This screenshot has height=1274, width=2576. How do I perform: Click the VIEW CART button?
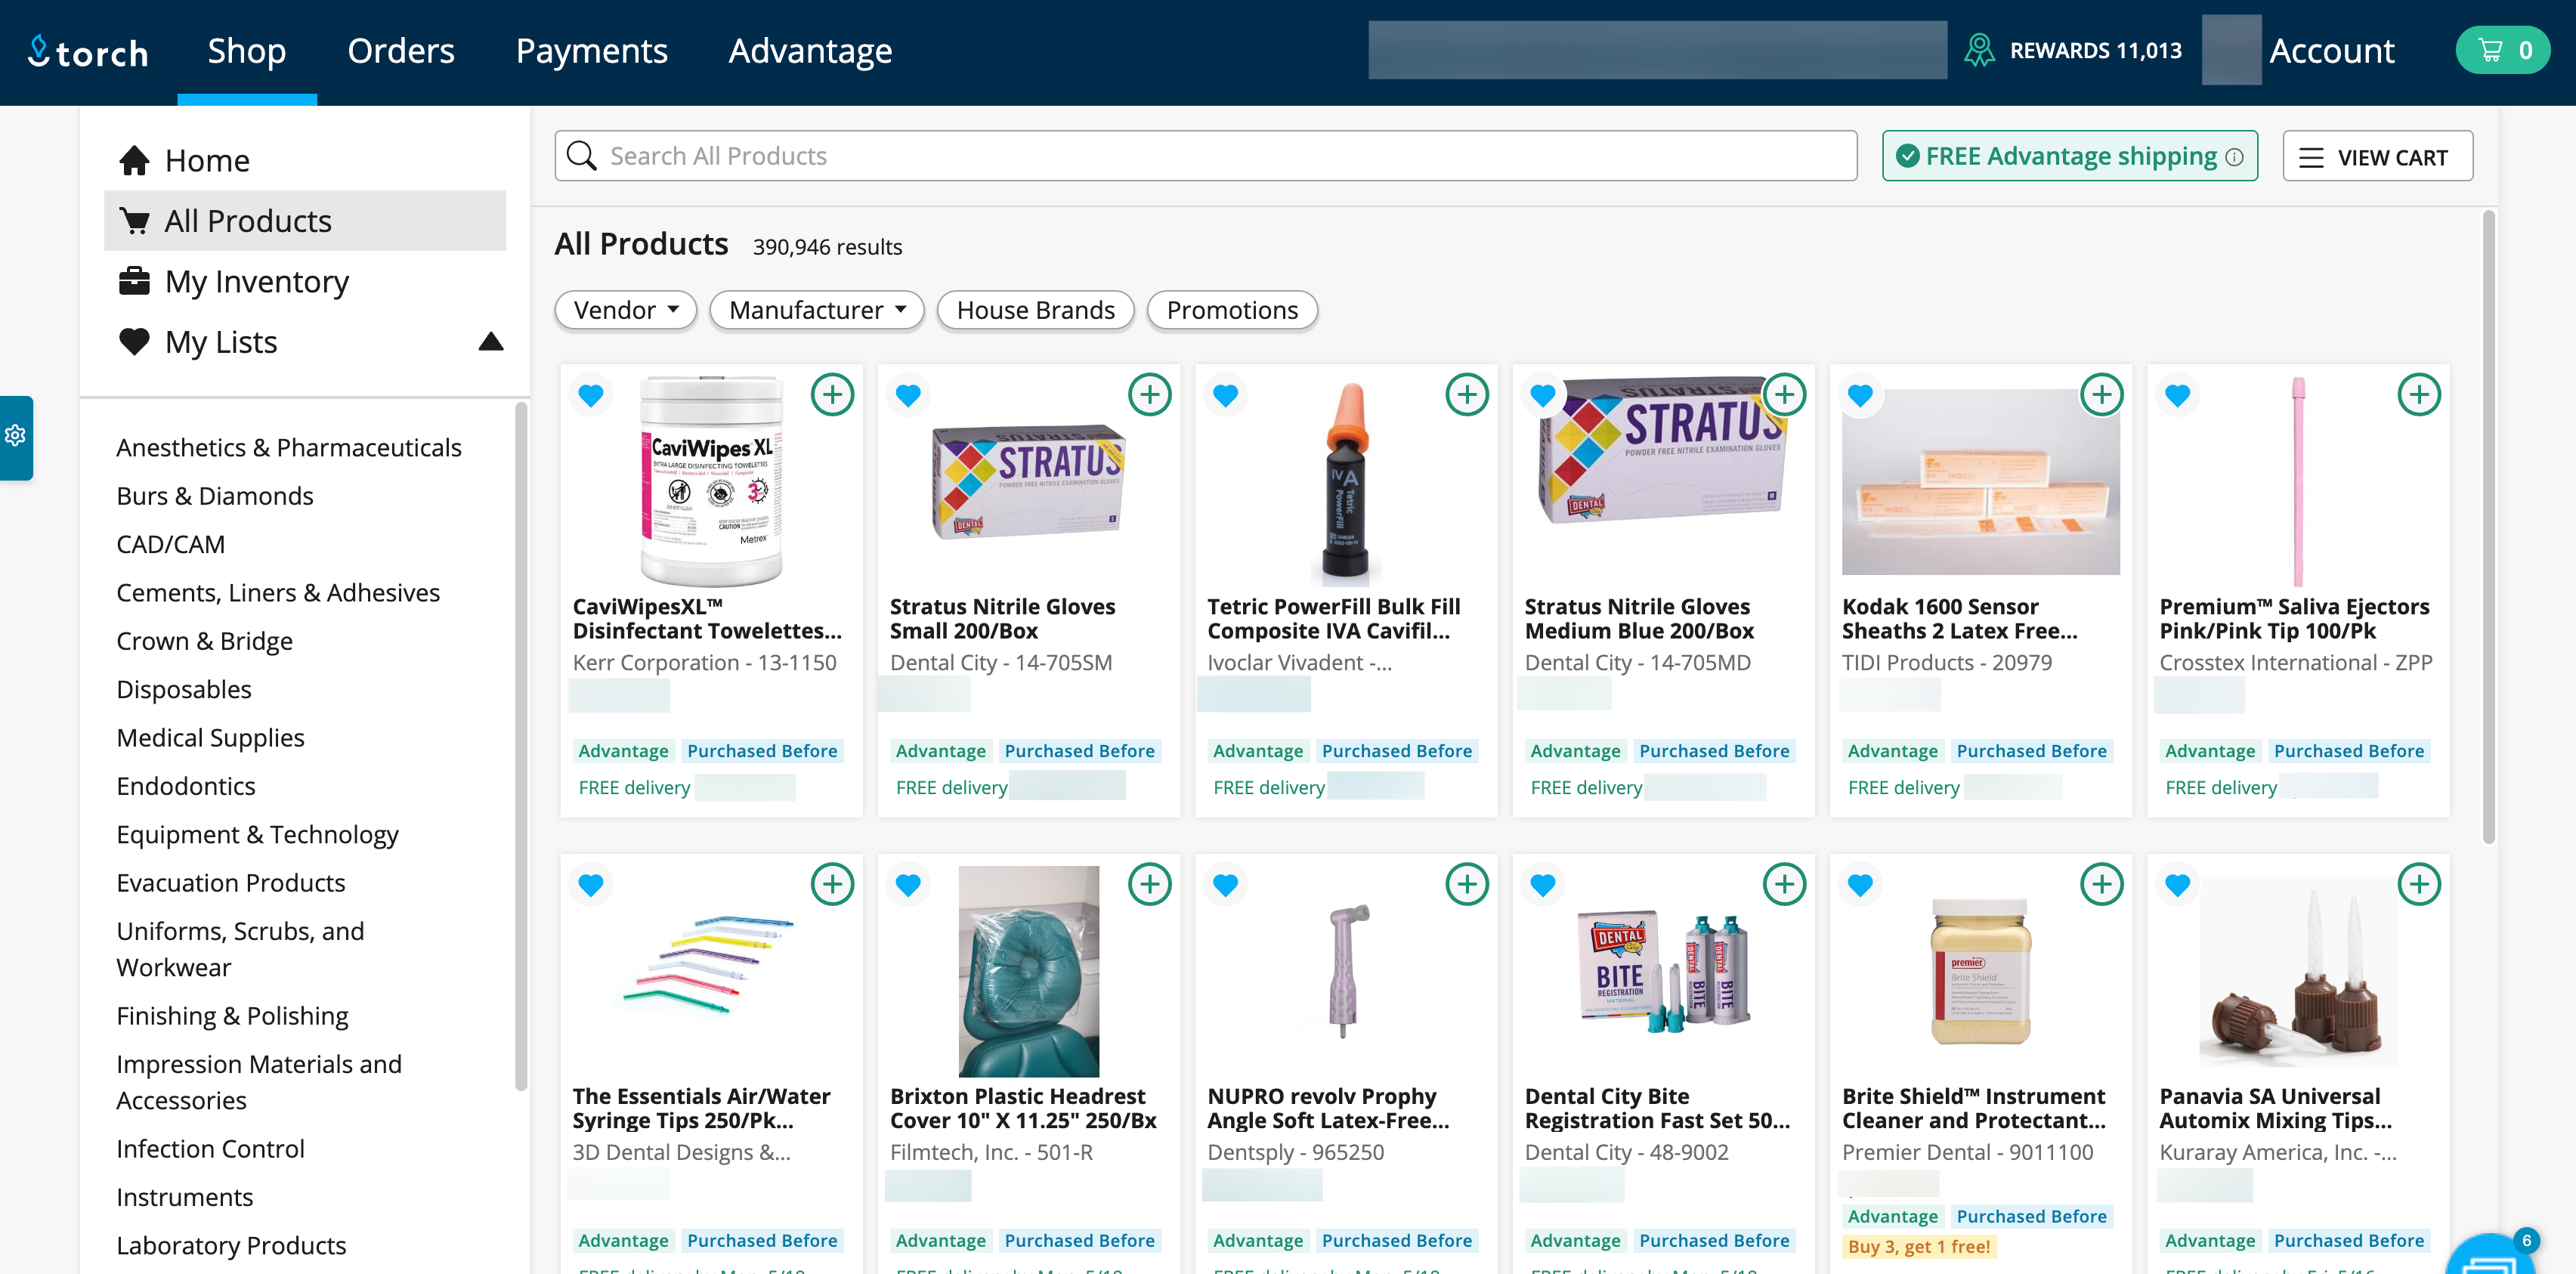pyautogui.click(x=2377, y=157)
